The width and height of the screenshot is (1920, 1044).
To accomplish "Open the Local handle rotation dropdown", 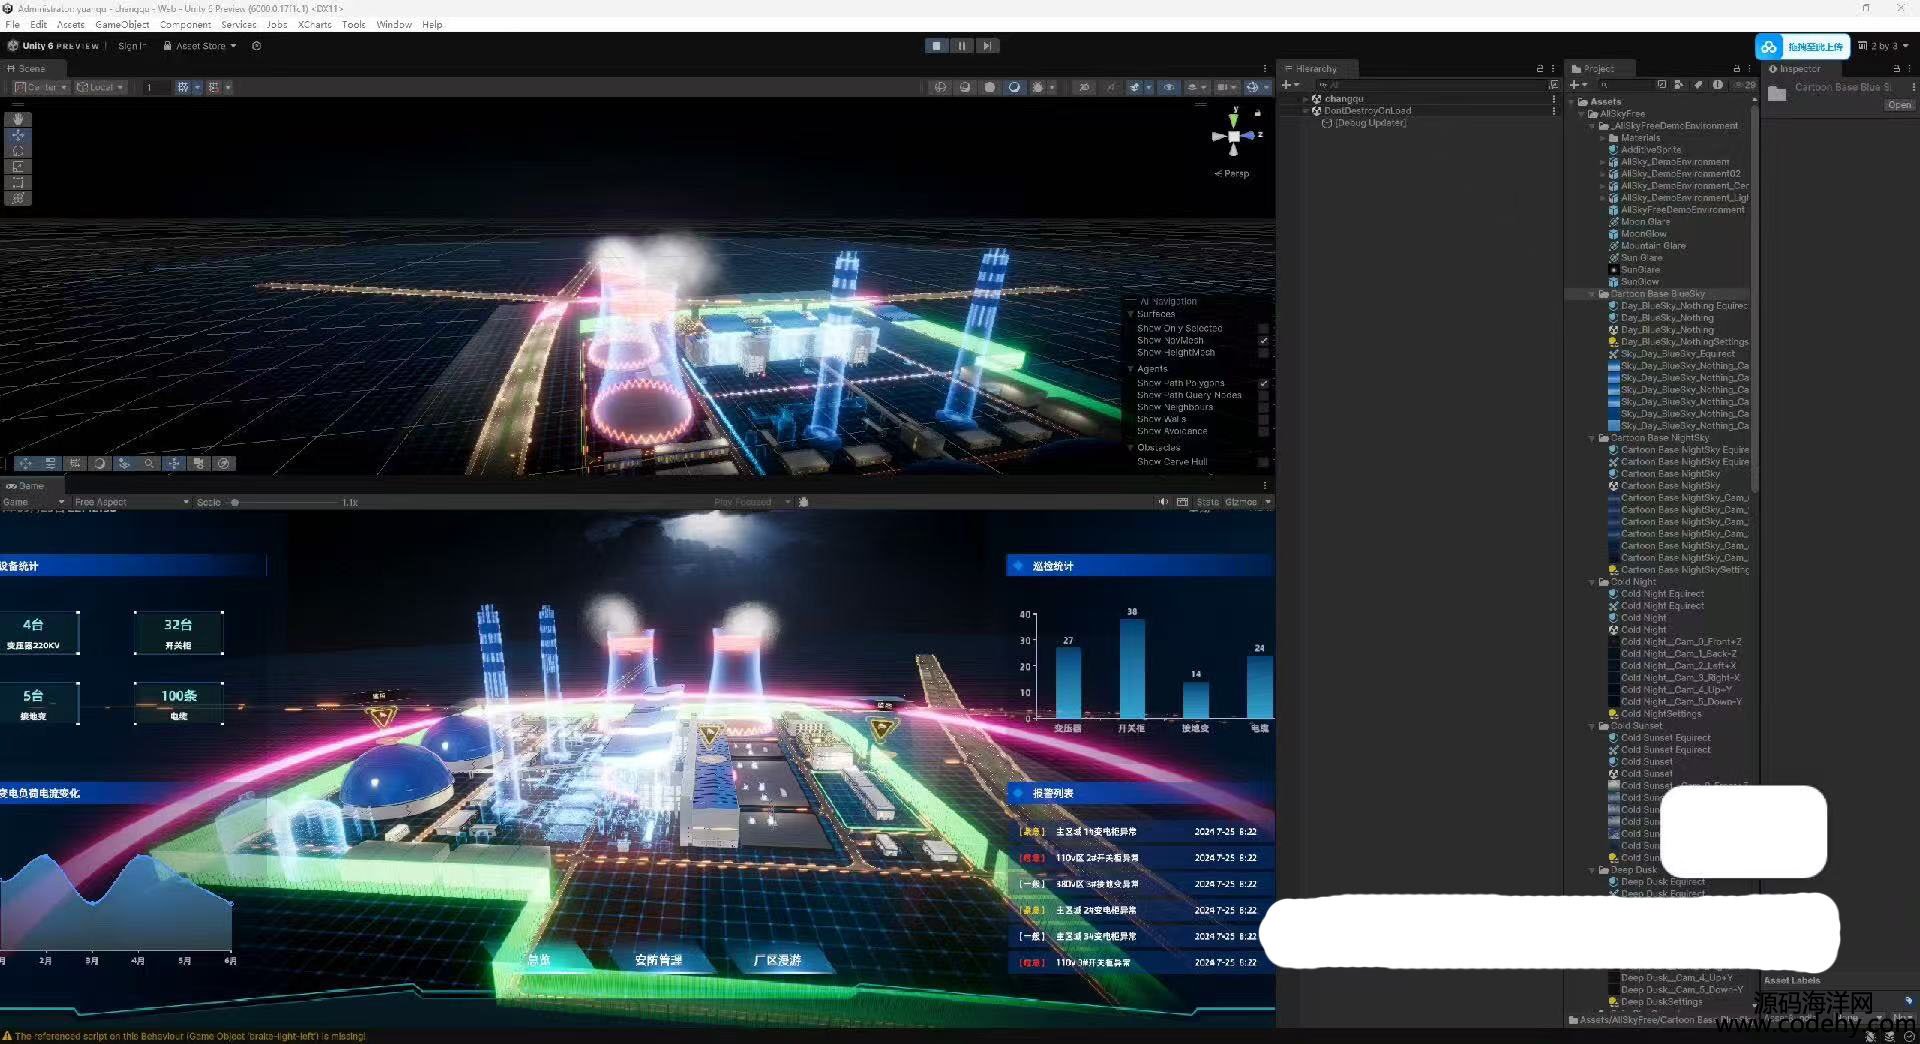I will click(100, 88).
